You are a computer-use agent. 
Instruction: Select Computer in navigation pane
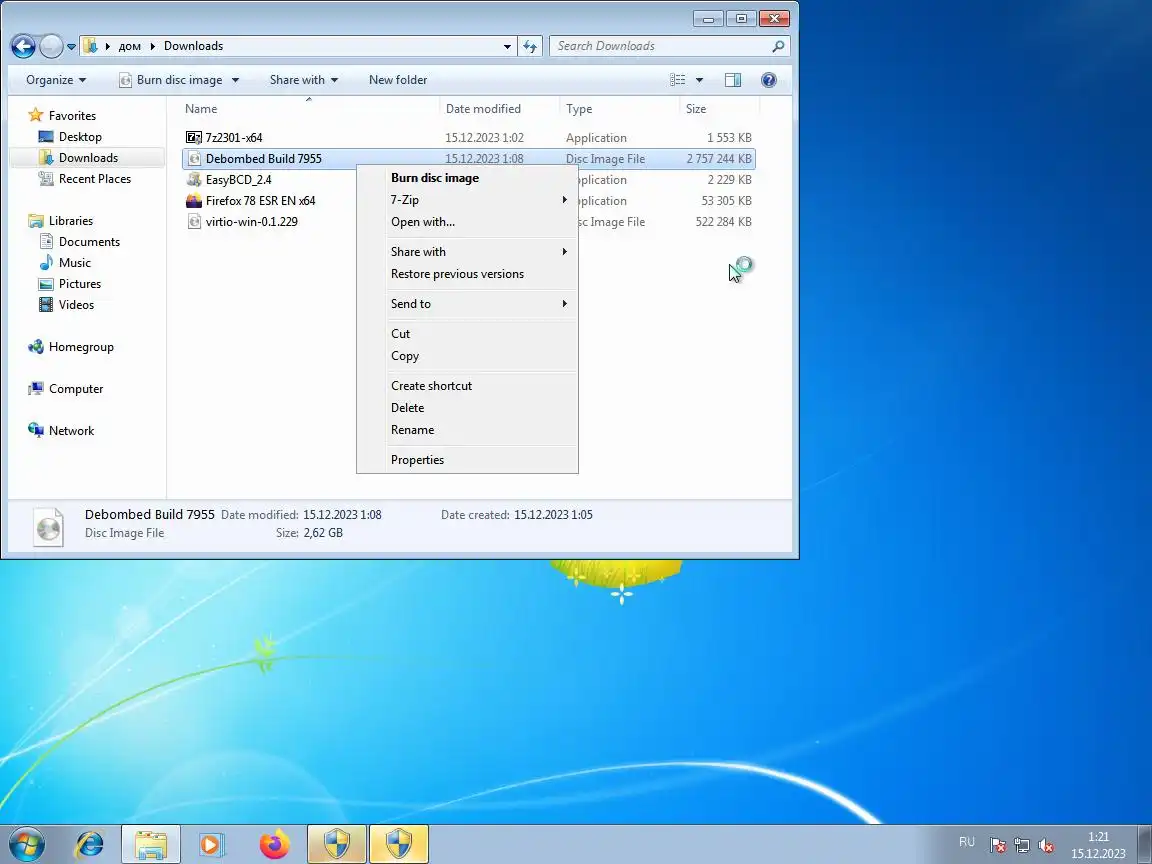pyautogui.click(x=65, y=389)
